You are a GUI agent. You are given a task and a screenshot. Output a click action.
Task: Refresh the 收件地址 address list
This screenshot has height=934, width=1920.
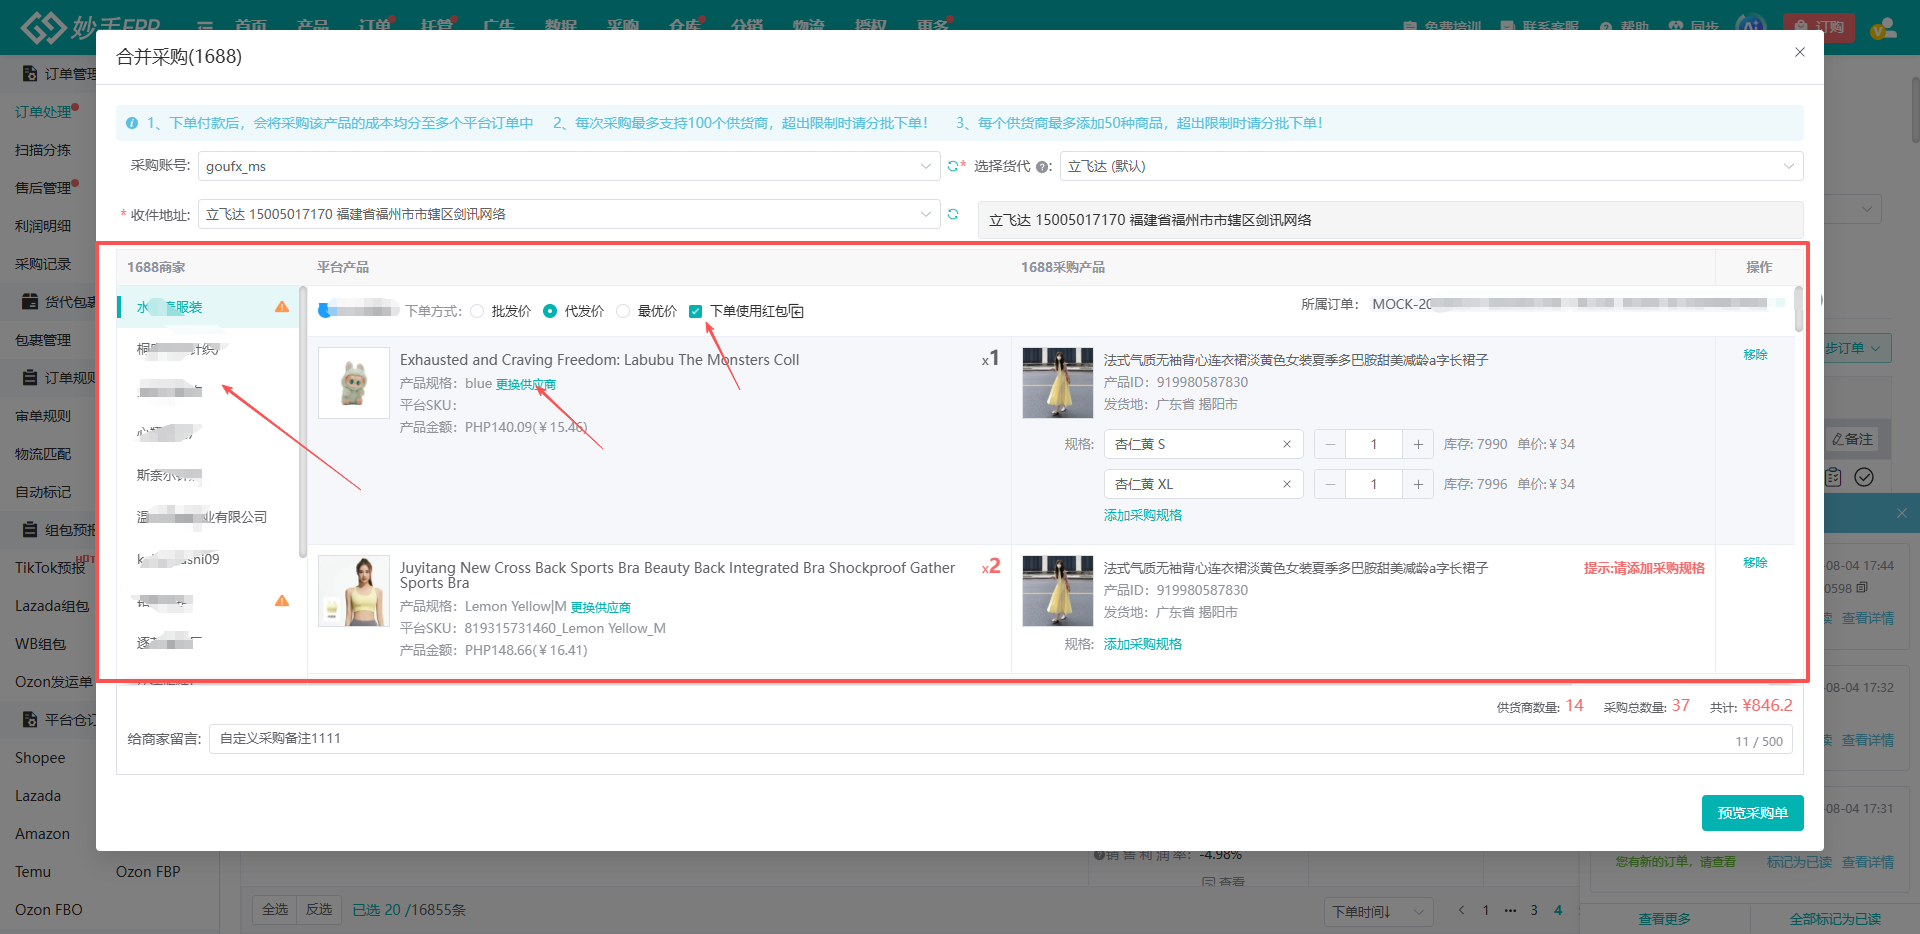click(953, 214)
